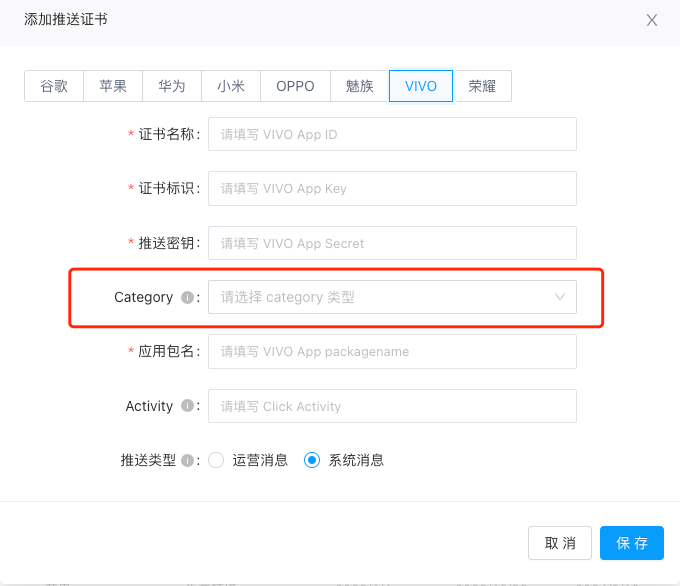This screenshot has width=680, height=586.
Task: Open the 荣耀 tab
Action: coord(482,86)
